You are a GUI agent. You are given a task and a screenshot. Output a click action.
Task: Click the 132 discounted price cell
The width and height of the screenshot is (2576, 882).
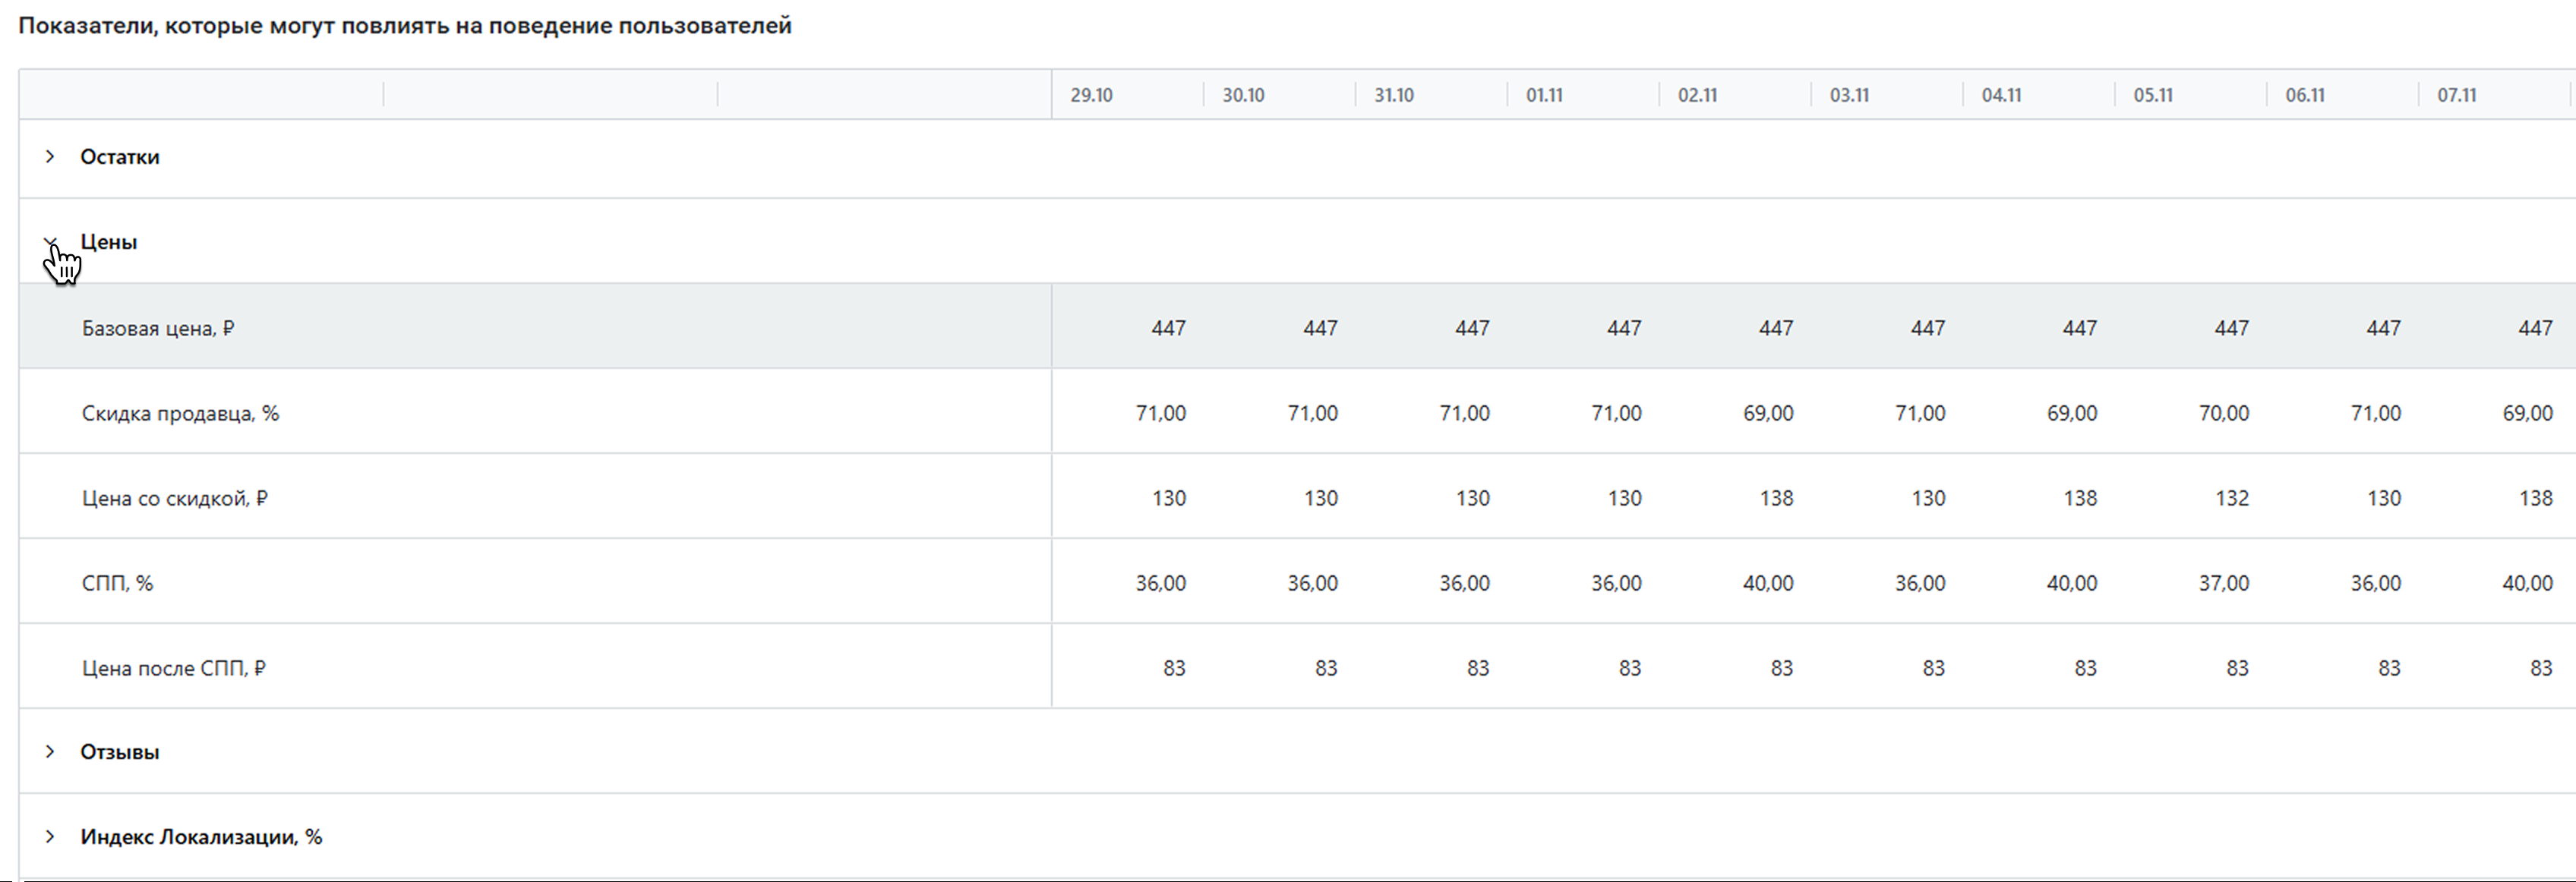[2231, 498]
